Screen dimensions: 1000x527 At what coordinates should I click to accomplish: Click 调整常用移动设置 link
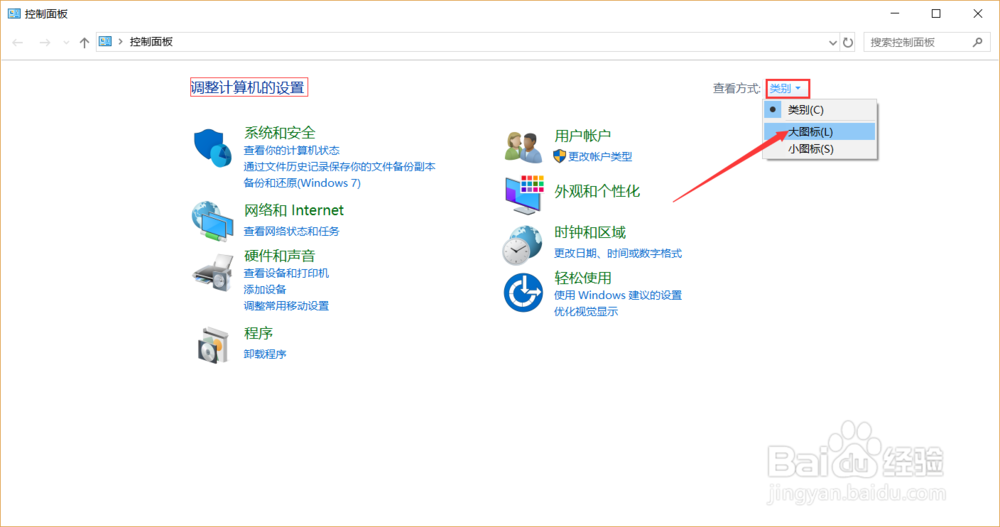pyautogui.click(x=286, y=306)
